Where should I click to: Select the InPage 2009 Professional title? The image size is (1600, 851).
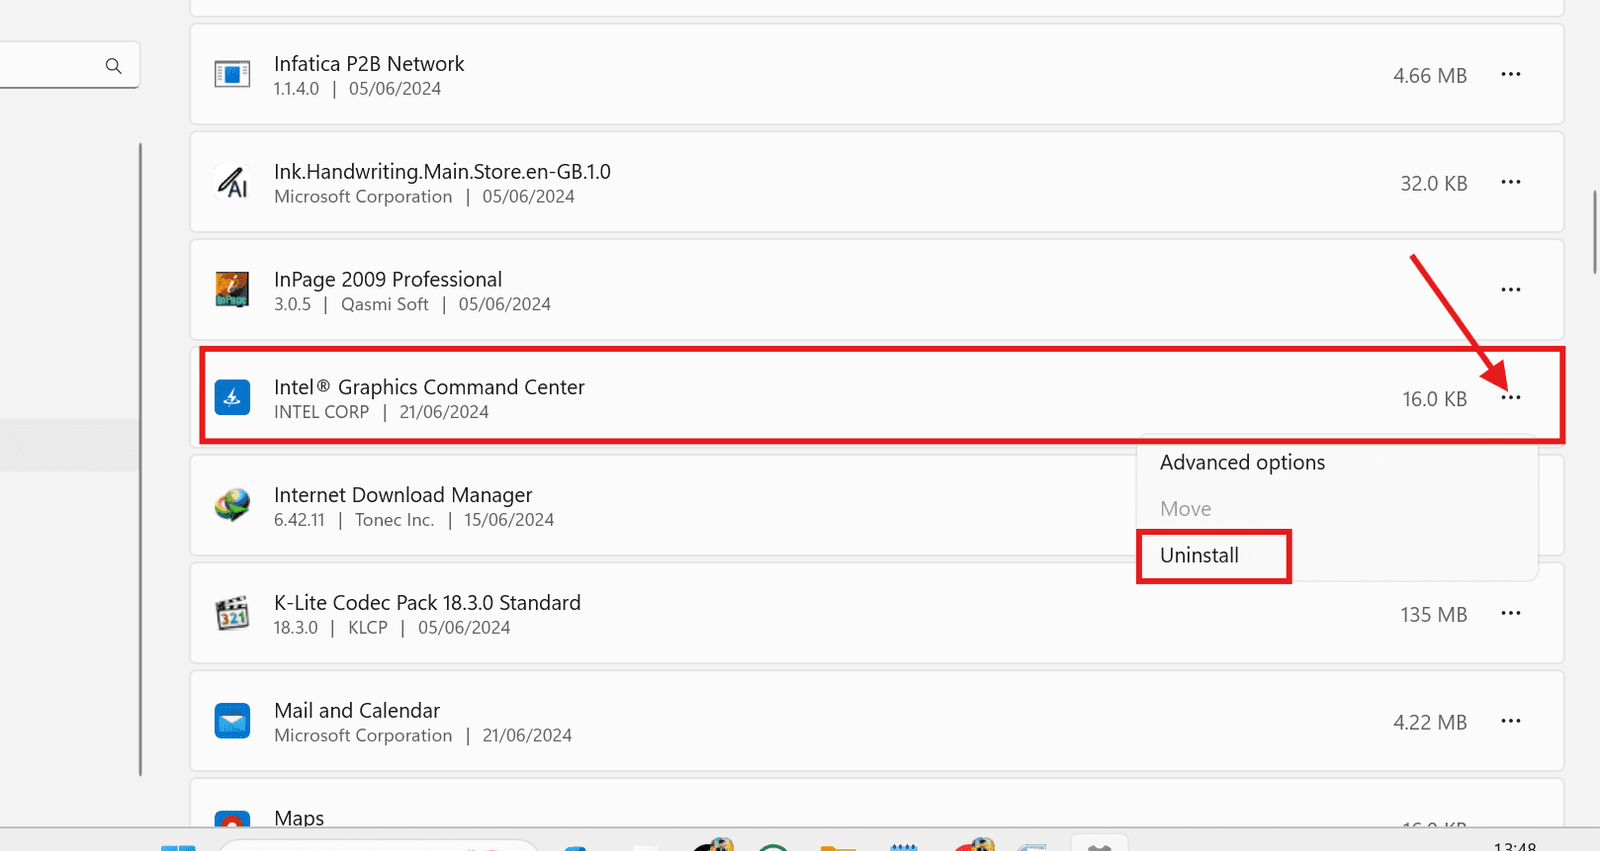pyautogui.click(x=388, y=280)
